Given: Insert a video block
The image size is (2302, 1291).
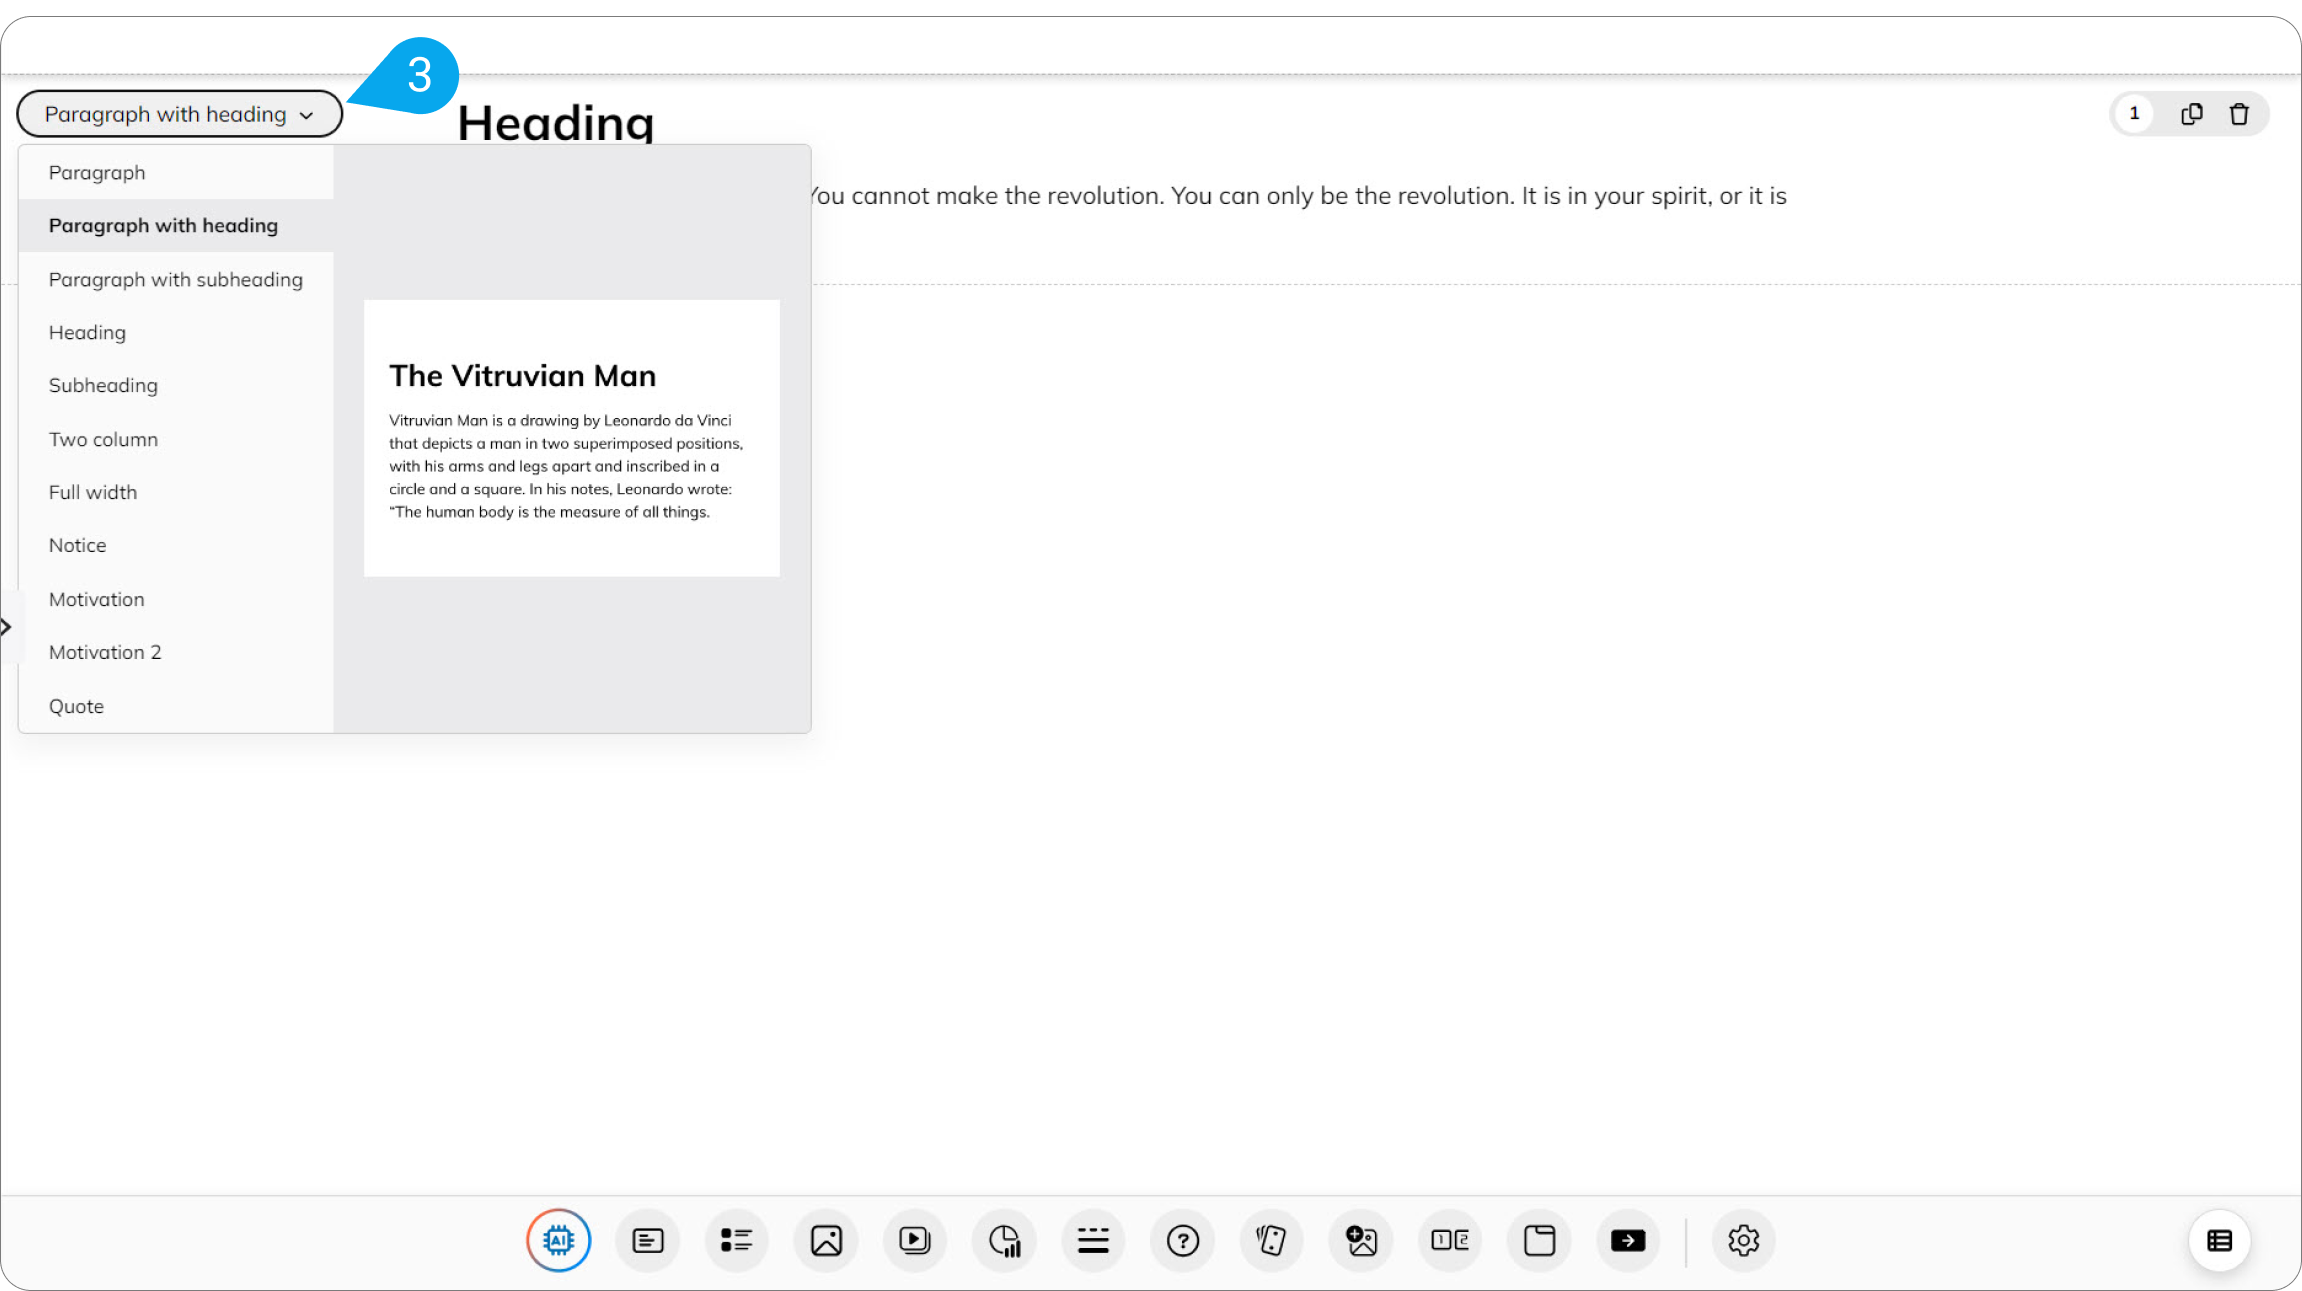Looking at the screenshot, I should pos(915,1240).
